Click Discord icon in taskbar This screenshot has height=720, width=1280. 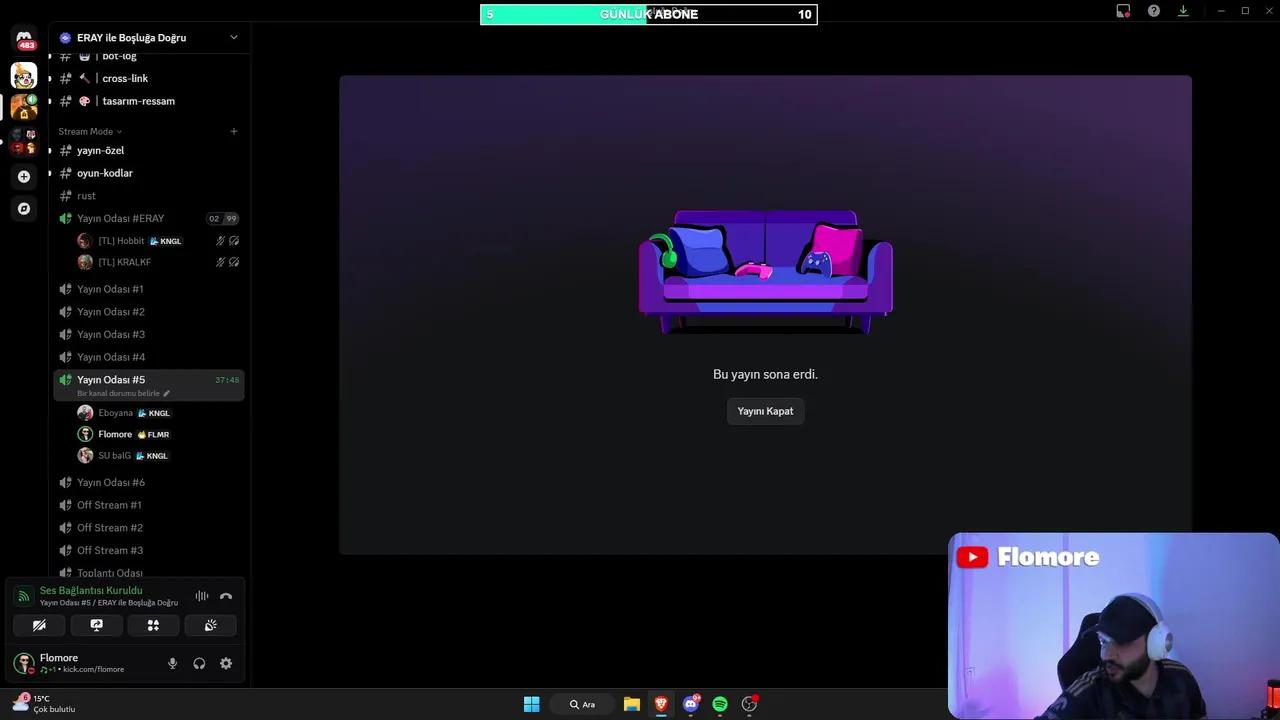(x=690, y=704)
